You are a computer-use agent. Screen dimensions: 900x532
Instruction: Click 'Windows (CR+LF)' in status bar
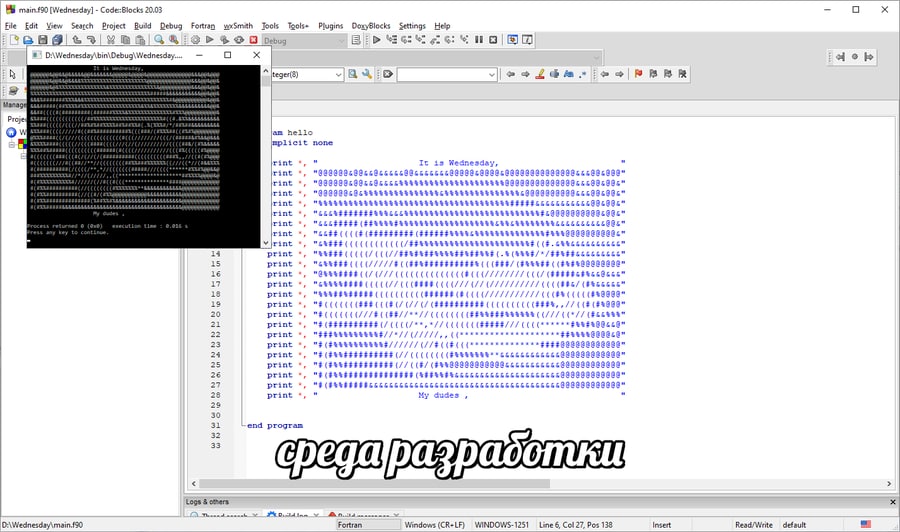coord(435,525)
